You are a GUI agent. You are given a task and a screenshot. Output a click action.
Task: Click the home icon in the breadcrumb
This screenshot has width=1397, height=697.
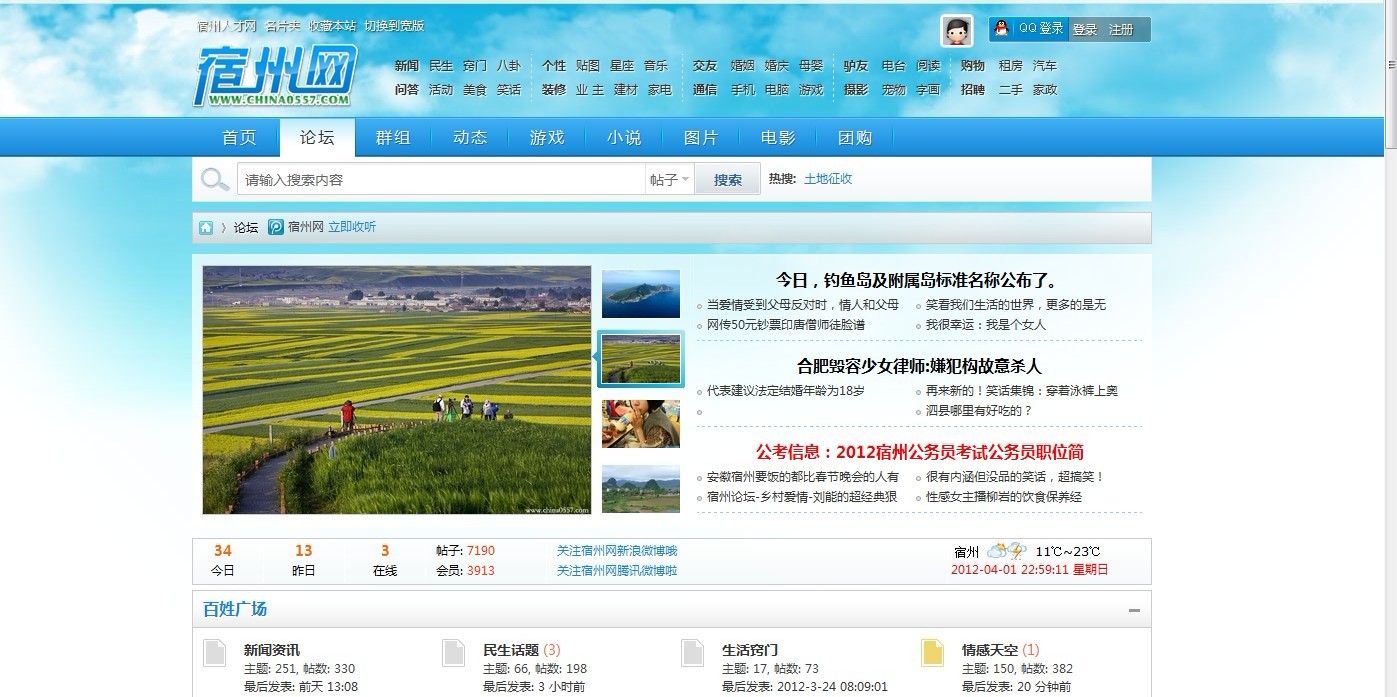point(206,228)
